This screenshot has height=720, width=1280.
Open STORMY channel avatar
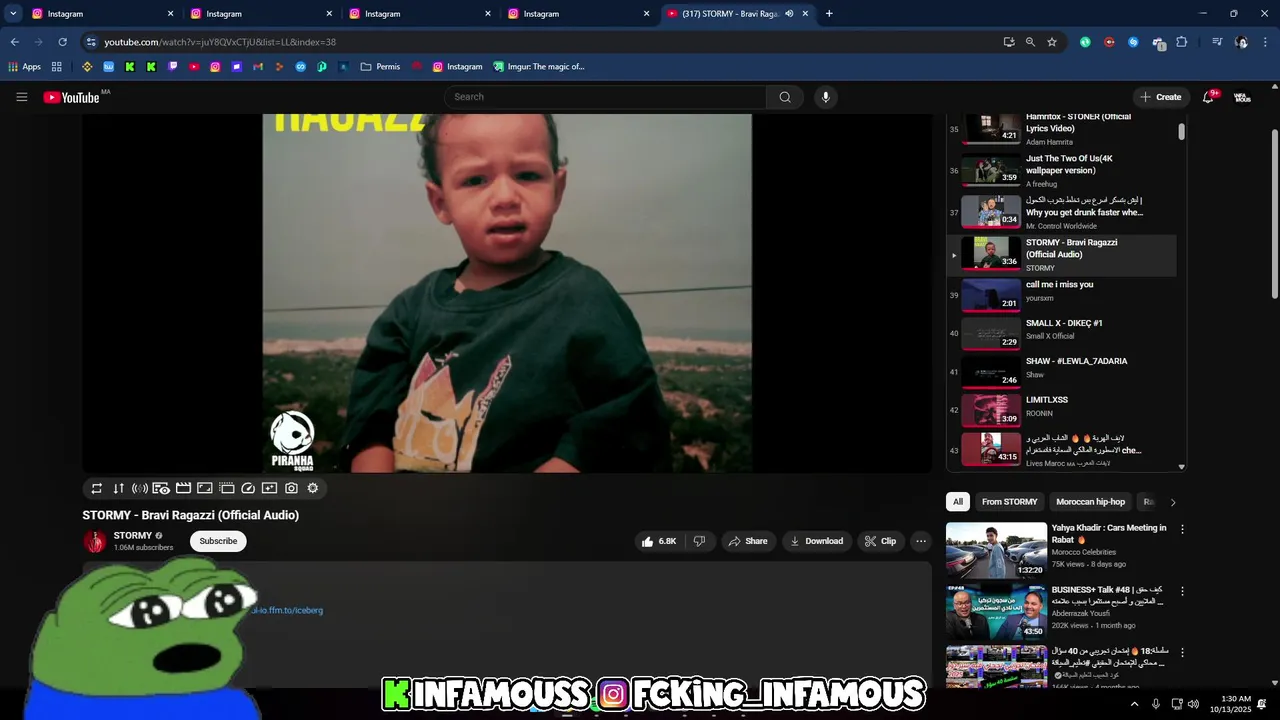pos(95,541)
